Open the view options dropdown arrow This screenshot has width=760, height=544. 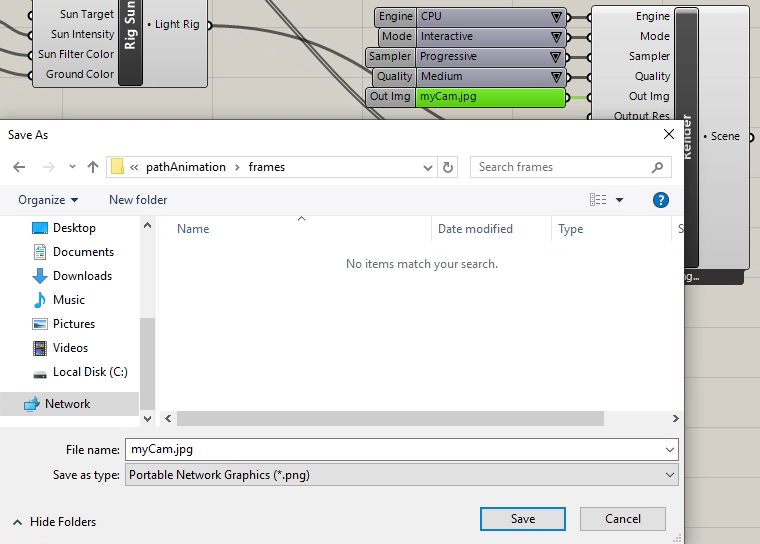(619, 200)
